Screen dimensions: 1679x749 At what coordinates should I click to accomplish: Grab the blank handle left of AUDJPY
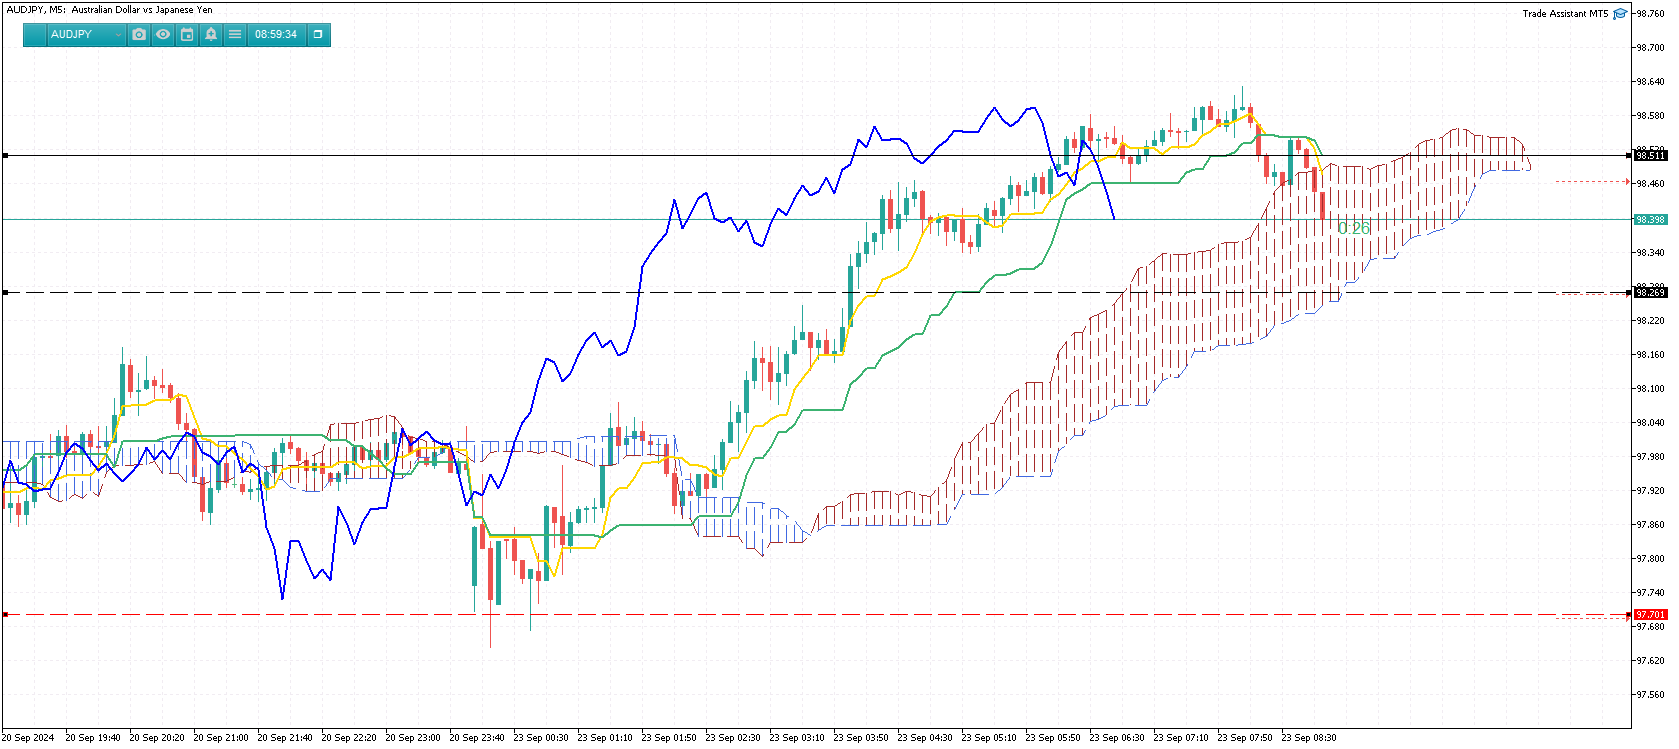35,35
